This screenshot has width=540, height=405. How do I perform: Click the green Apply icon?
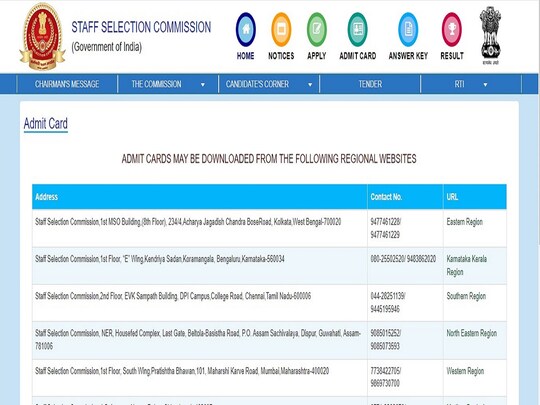316,29
